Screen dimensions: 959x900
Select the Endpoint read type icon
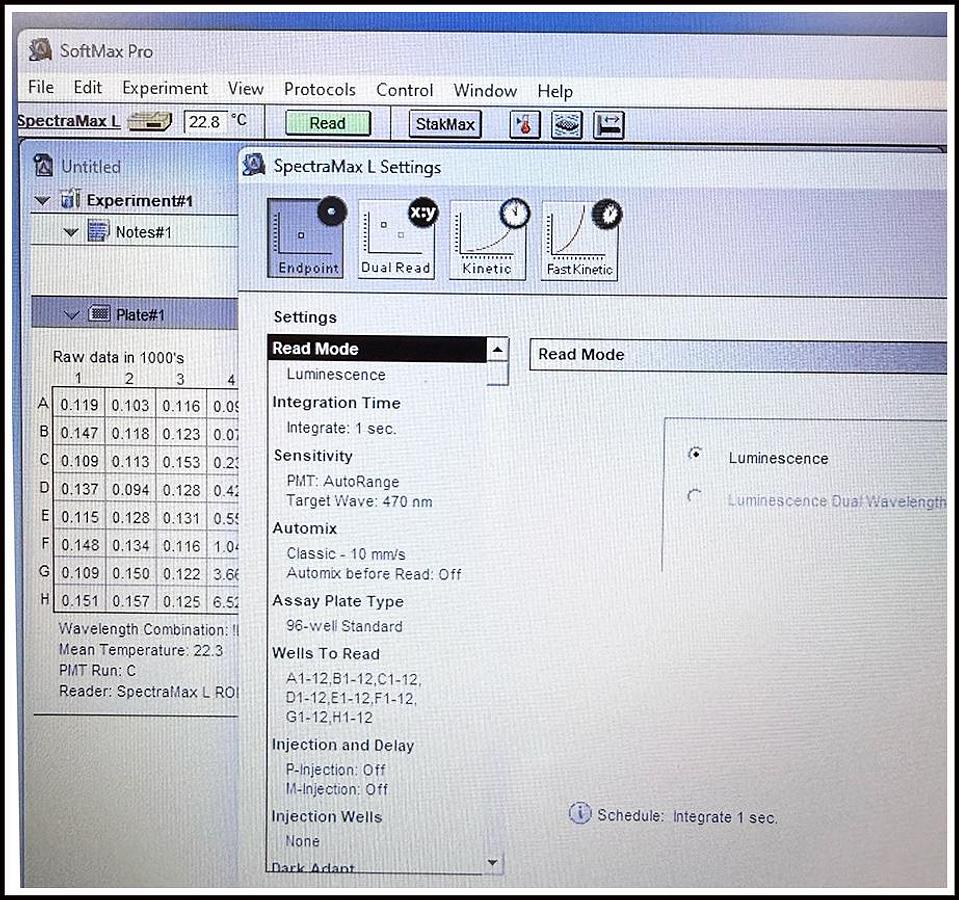(x=305, y=238)
